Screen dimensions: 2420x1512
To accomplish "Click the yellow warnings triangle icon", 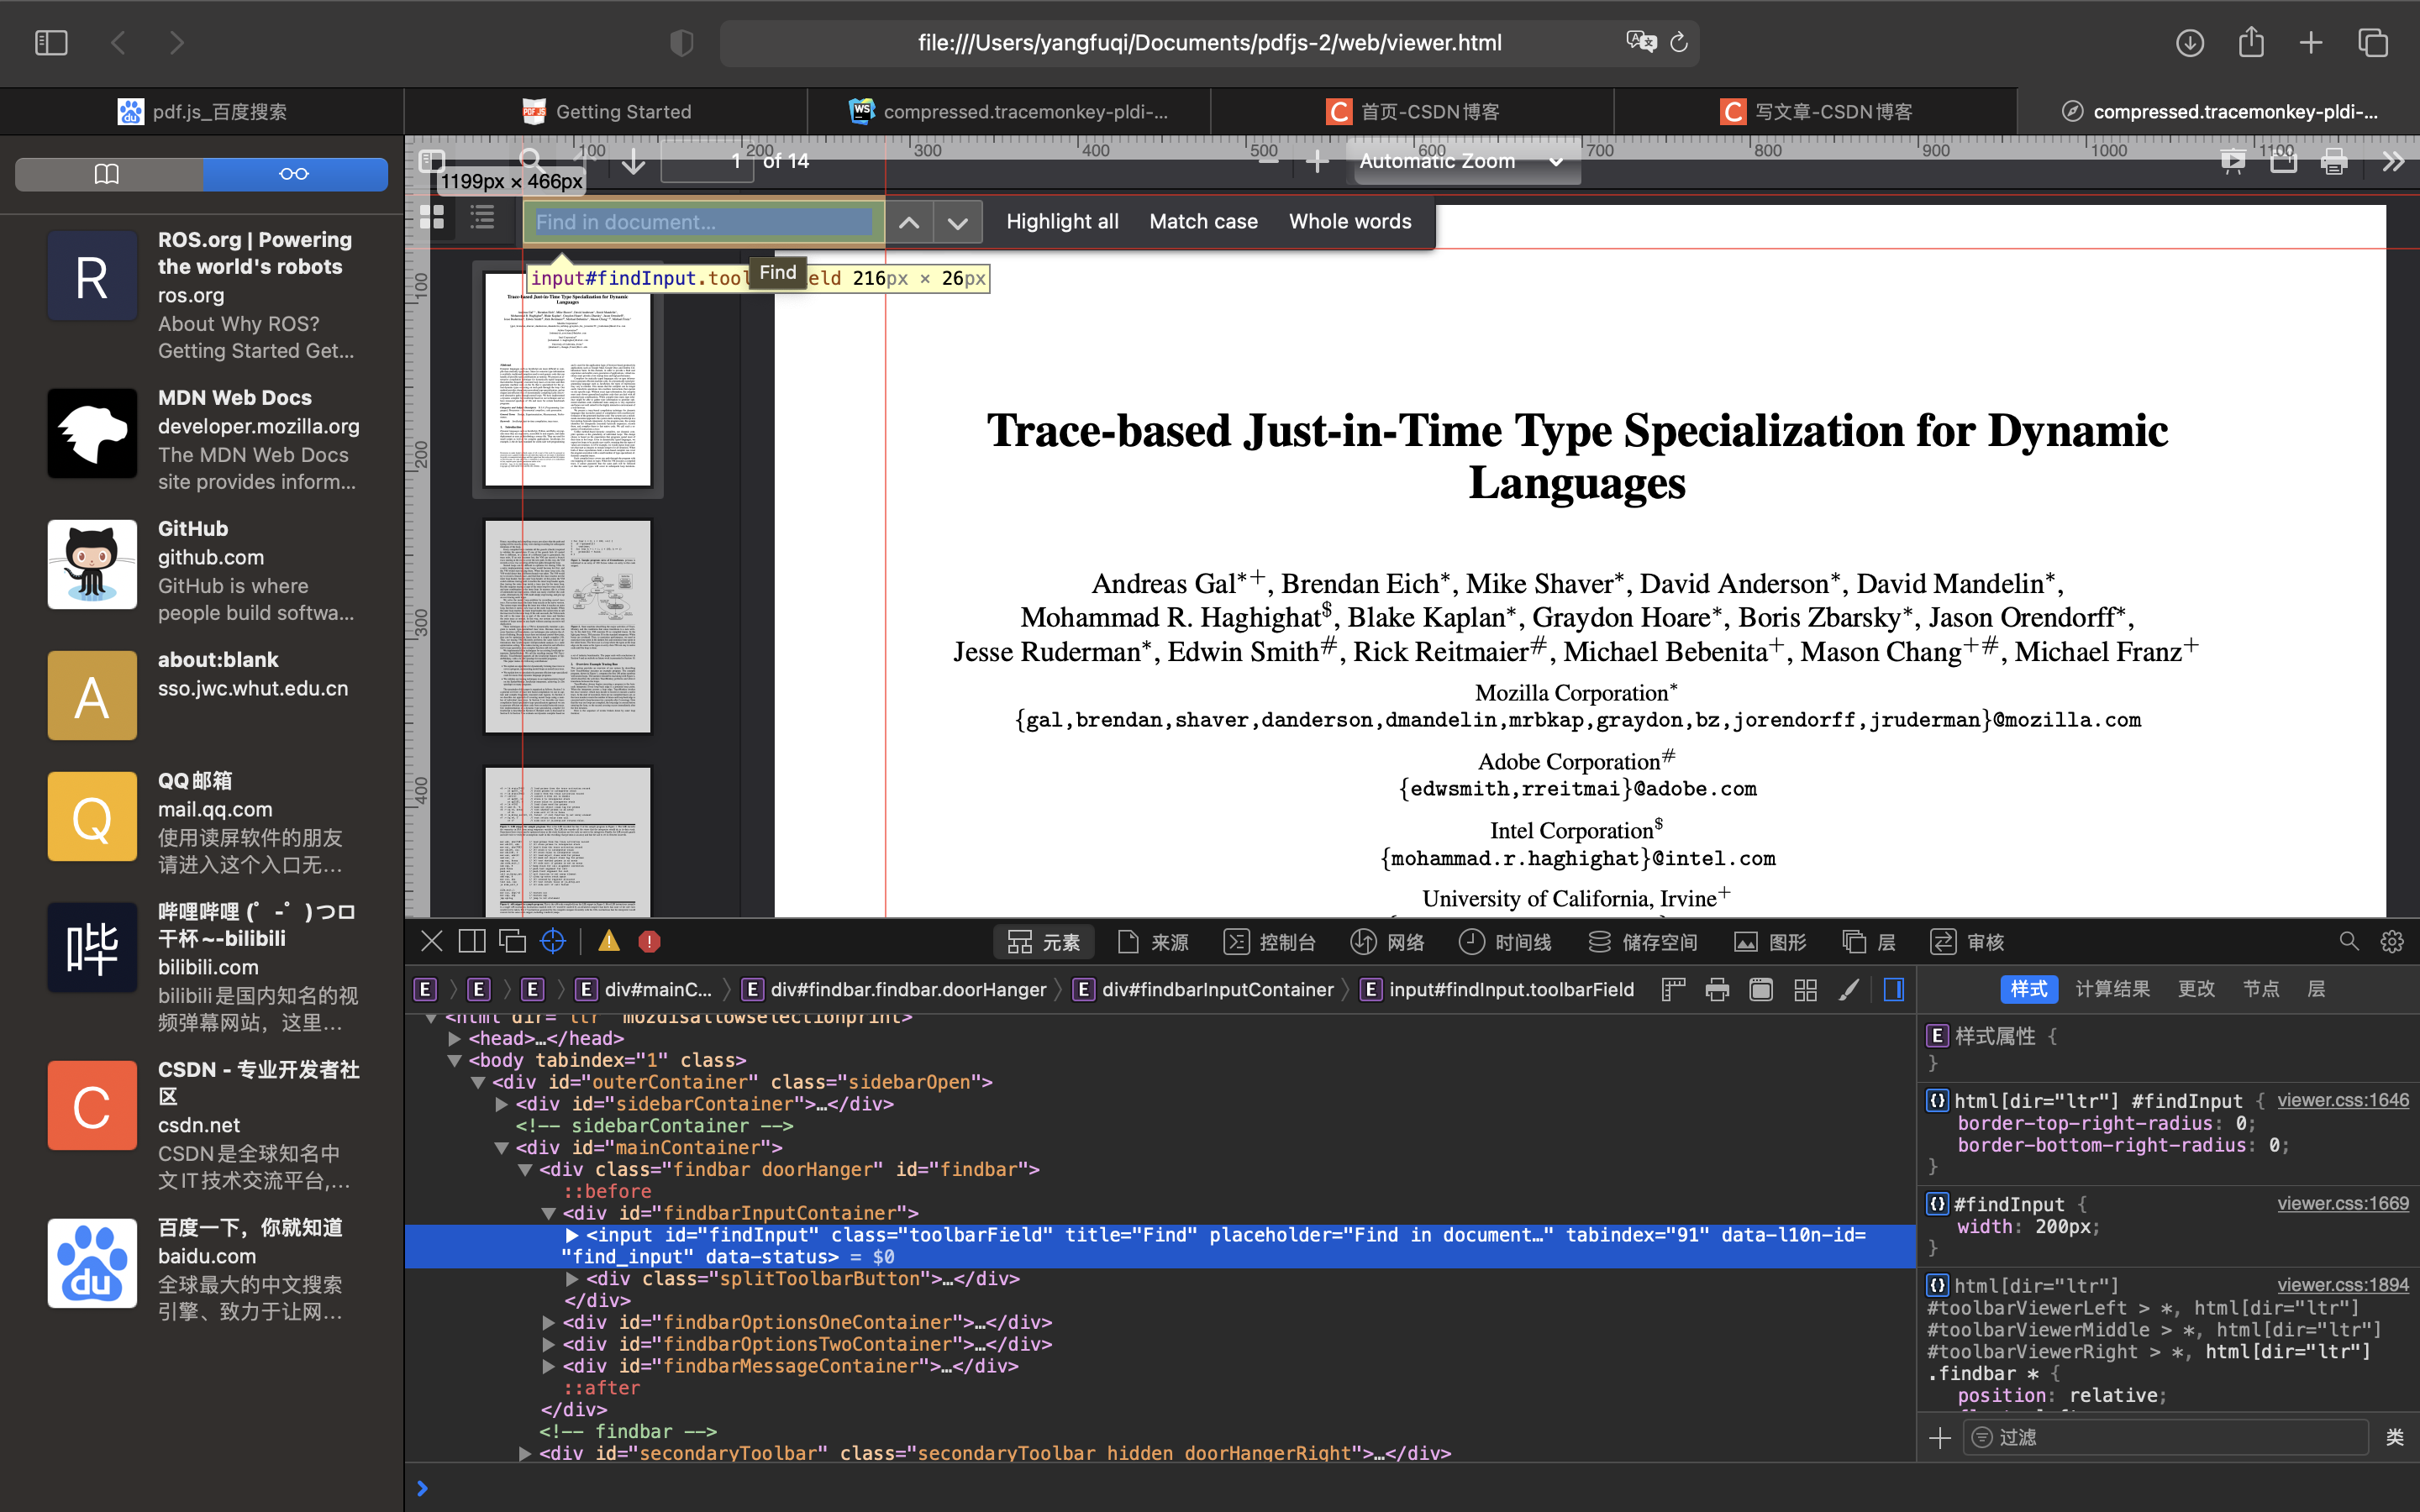I will [x=609, y=941].
